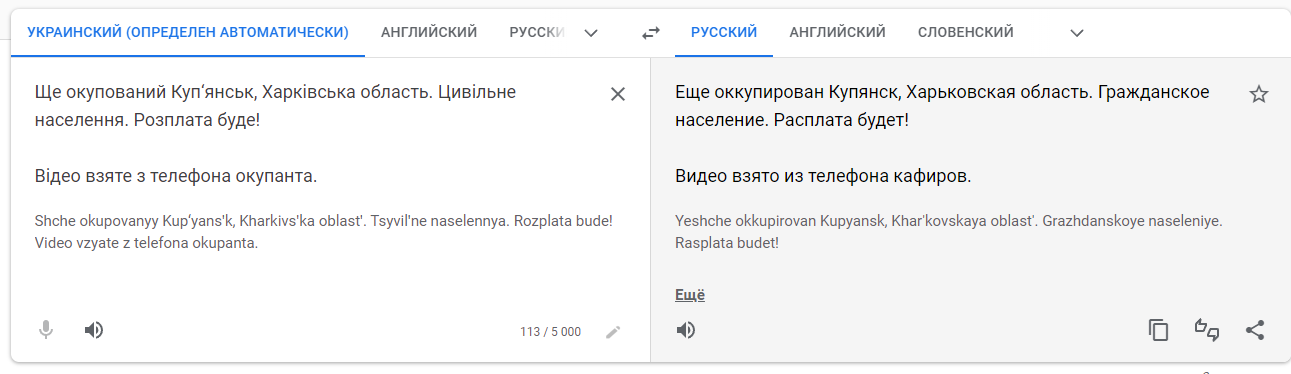The width and height of the screenshot is (1291, 374).
Task: Click the Ещё link under the translation
Action: [x=690, y=295]
